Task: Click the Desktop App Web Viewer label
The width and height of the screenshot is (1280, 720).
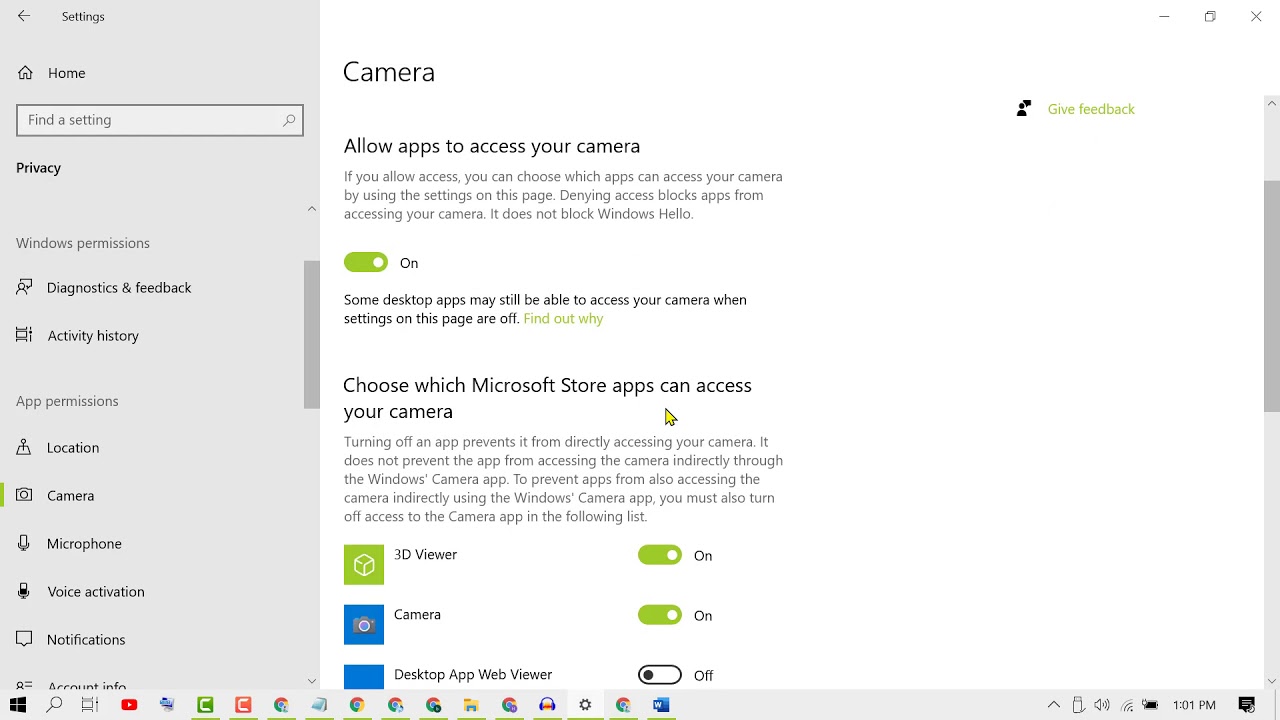Action: coord(473,675)
